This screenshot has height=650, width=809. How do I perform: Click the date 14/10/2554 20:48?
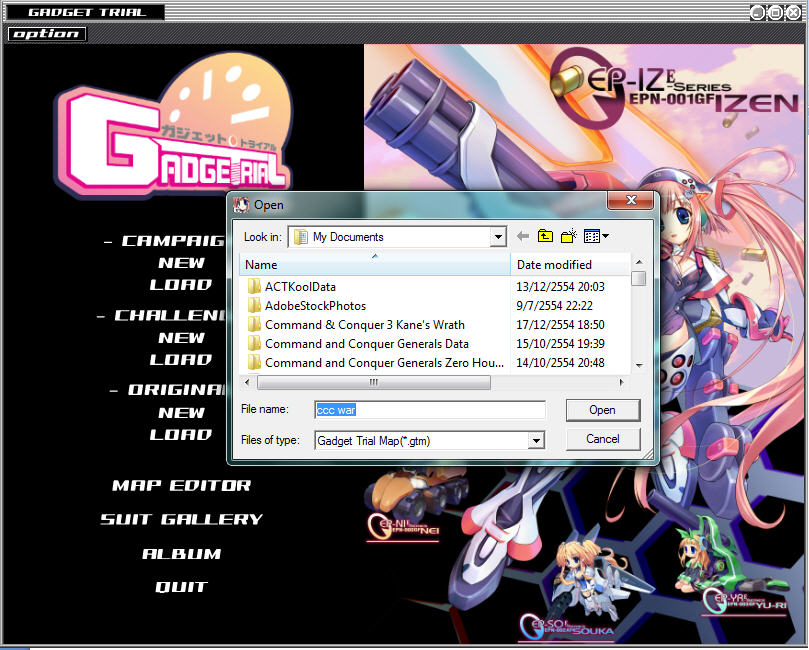click(560, 363)
